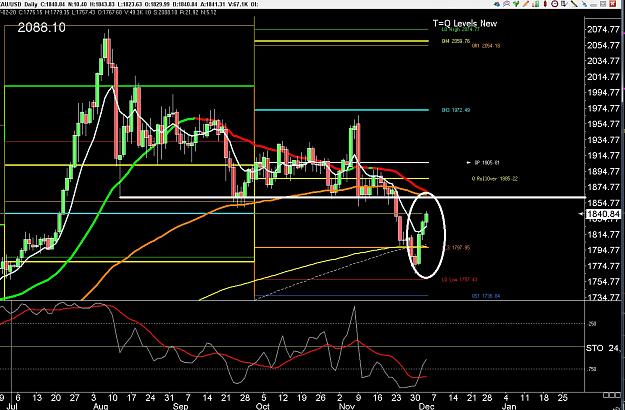Click the 1972.49 cyan level label

pos(456,110)
